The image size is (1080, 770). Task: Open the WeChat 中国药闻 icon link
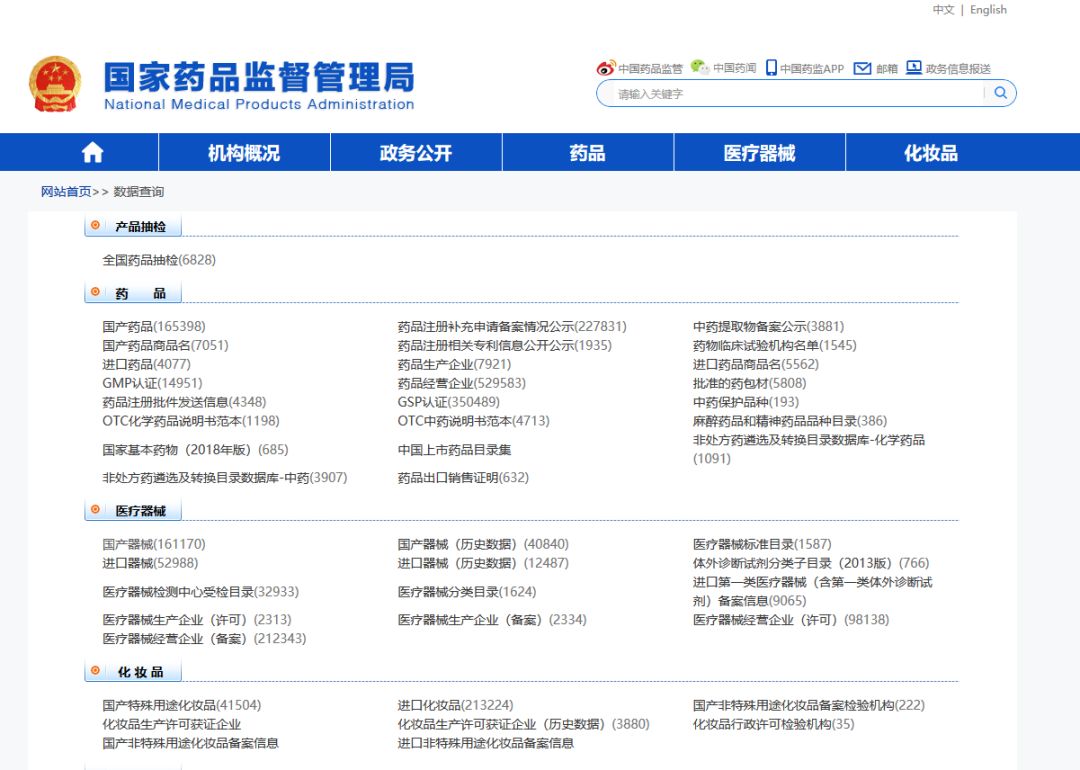pyautogui.click(x=700, y=67)
